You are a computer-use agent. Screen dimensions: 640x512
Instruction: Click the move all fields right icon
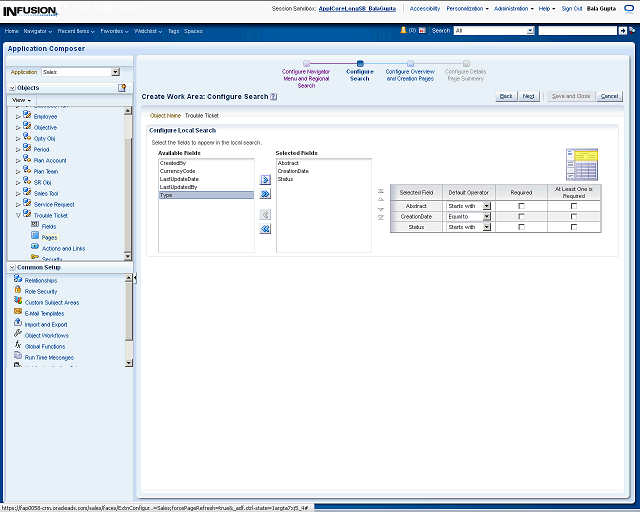point(265,194)
